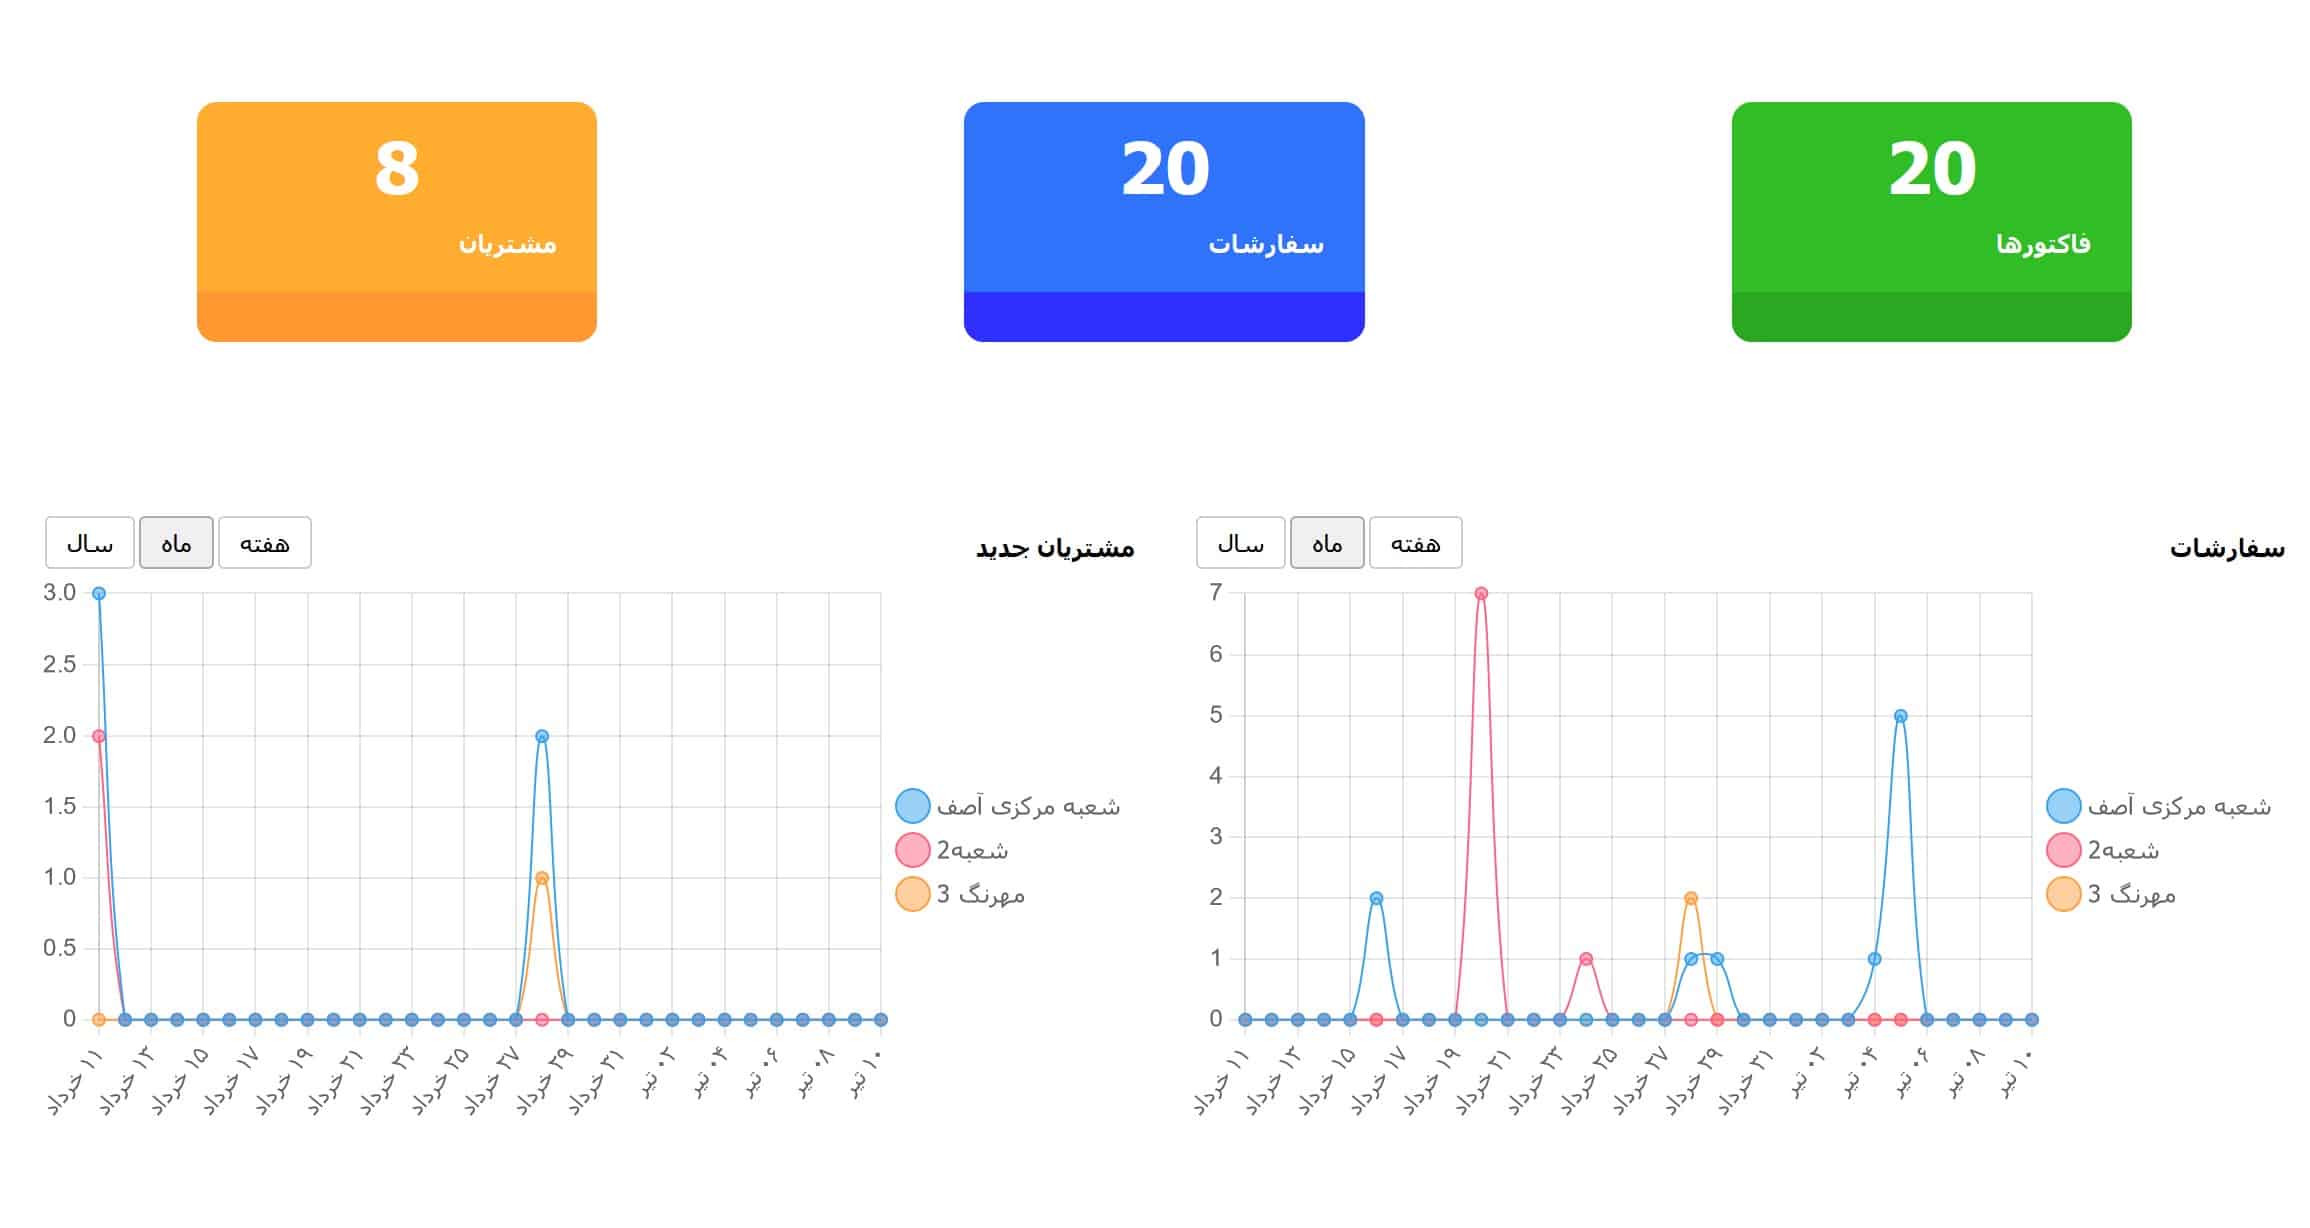Open the orange مشتریان card showing 8
This screenshot has height=1228, width=2310.
pyautogui.click(x=396, y=221)
